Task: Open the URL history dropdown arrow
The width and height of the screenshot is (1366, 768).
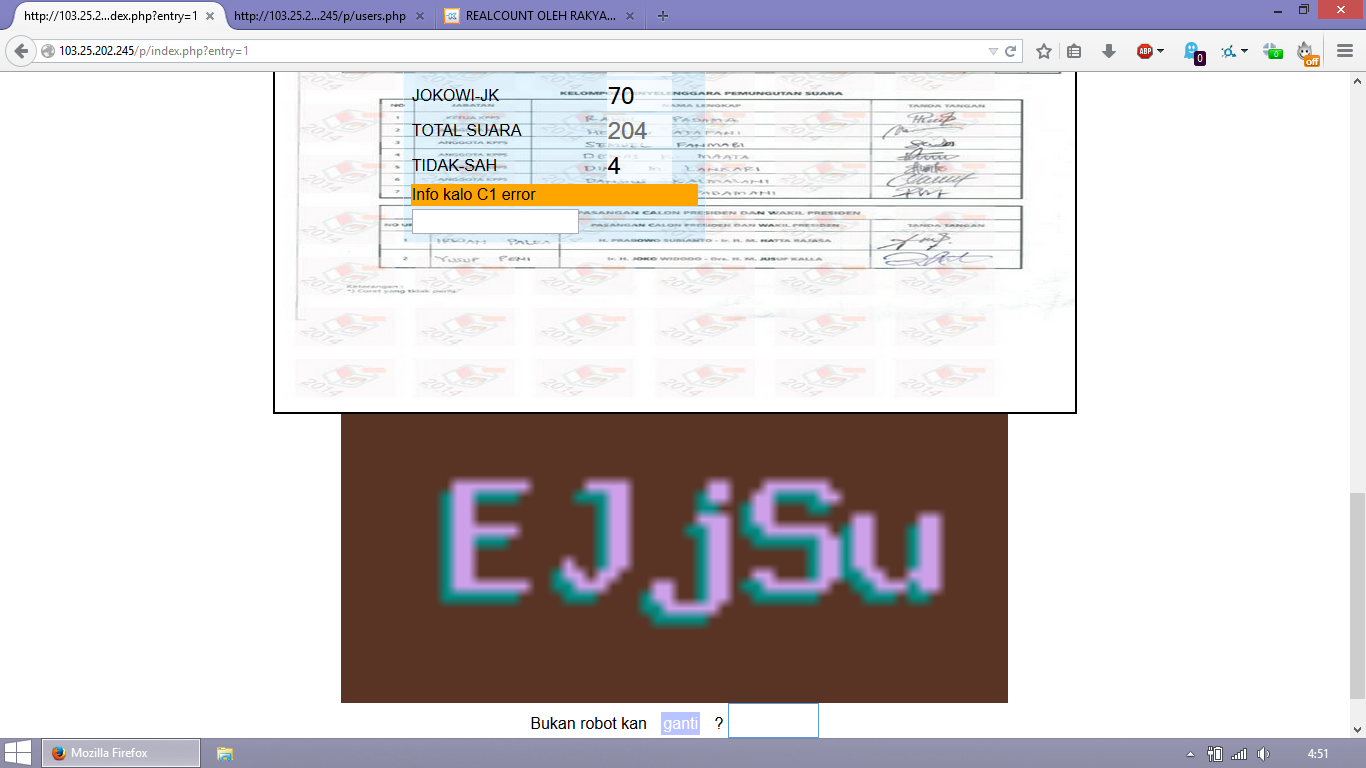Action: (993, 51)
